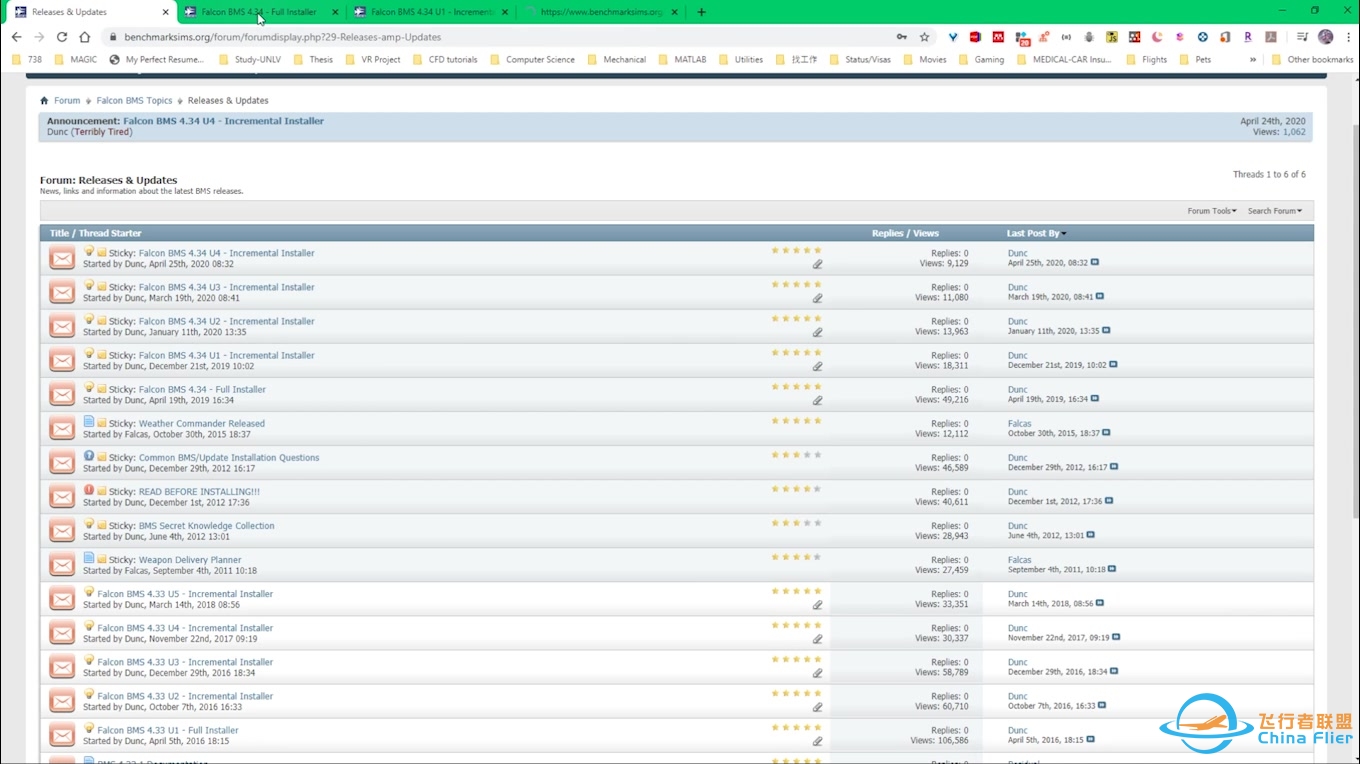Click the browser reload button

(x=62, y=37)
